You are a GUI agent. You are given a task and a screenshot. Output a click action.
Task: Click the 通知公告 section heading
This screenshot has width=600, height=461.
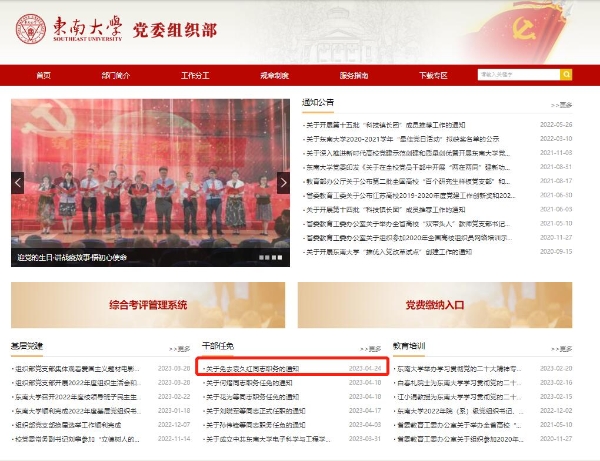pyautogui.click(x=318, y=102)
